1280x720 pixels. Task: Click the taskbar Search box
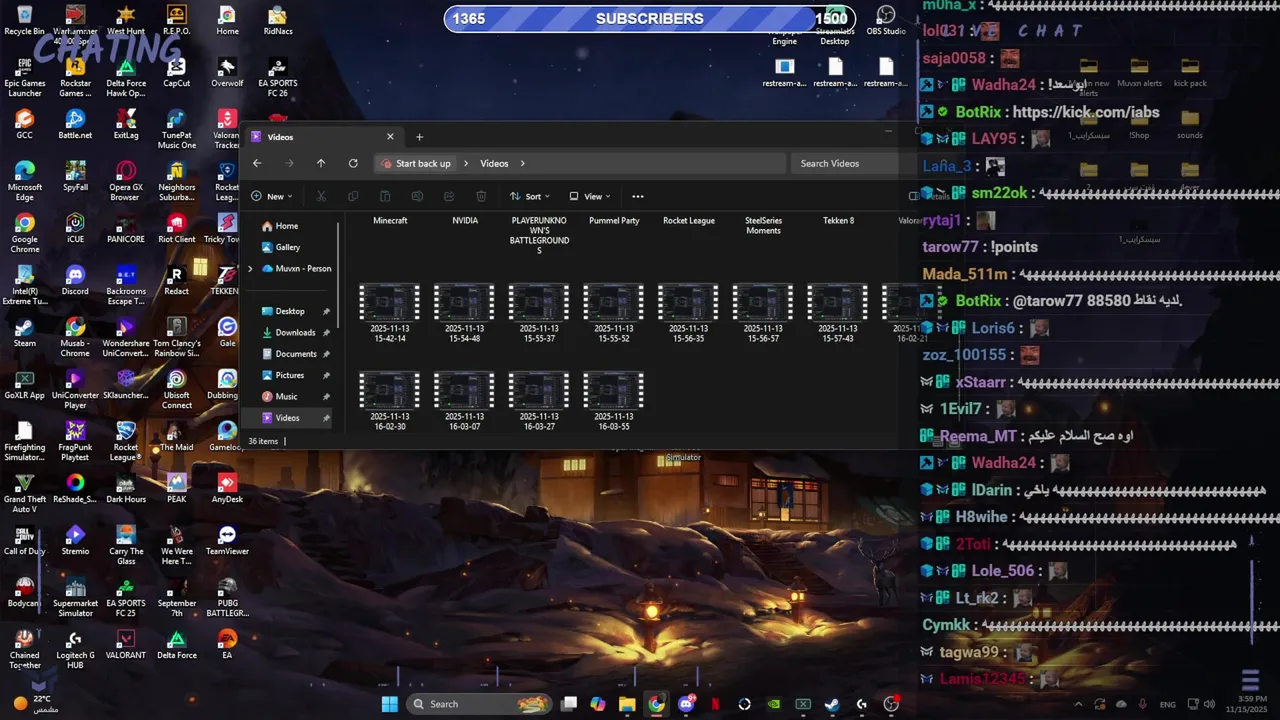480,704
